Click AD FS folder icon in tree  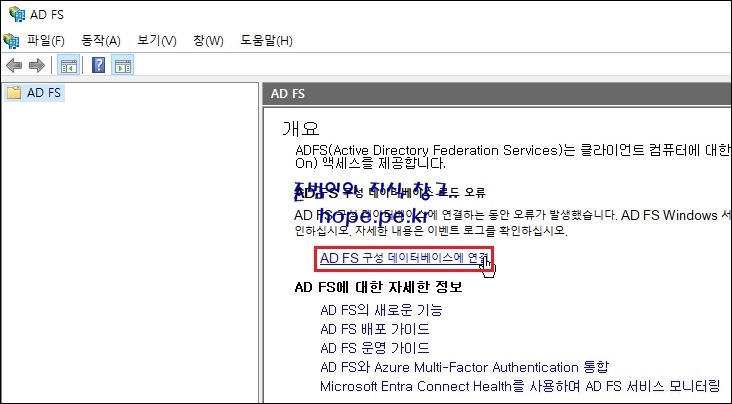pos(14,92)
